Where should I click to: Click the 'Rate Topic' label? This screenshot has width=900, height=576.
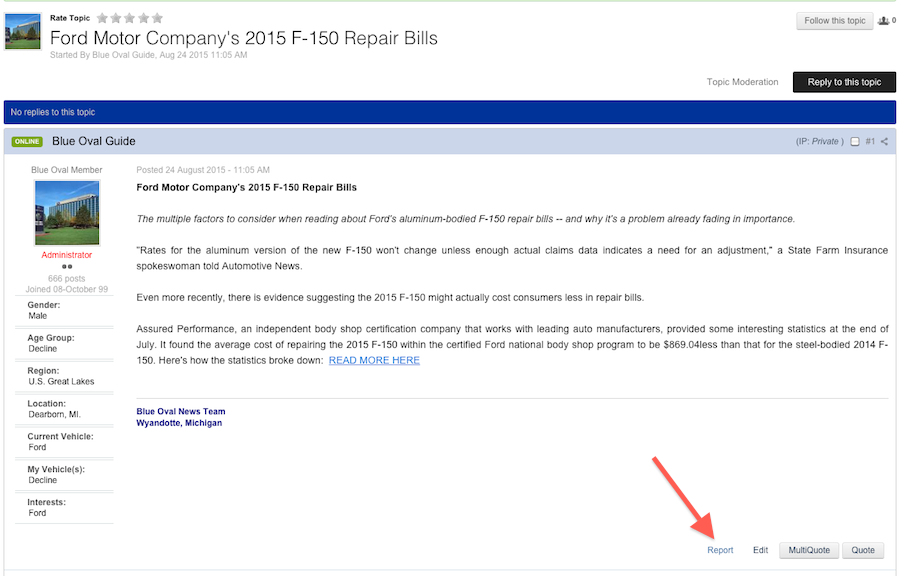[x=70, y=18]
